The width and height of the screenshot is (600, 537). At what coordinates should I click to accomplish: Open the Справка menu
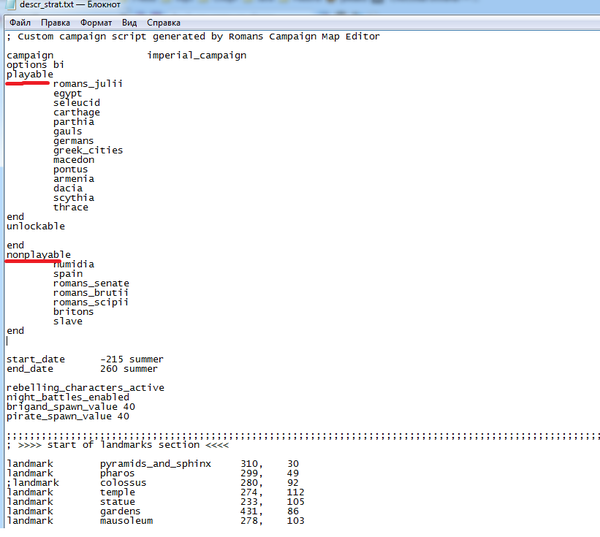[x=164, y=21]
